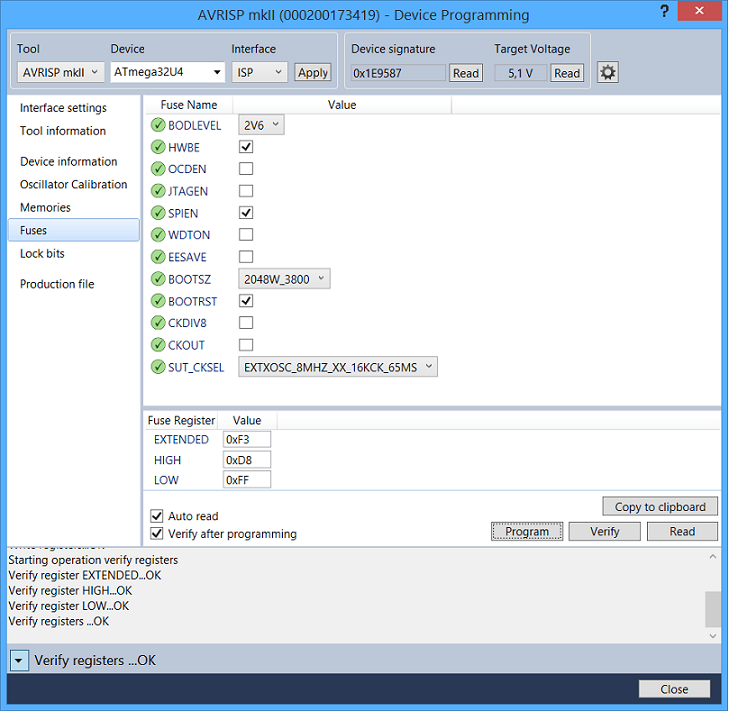The width and height of the screenshot is (729, 711).
Task: Enable the EESAVE fuse checkbox
Action: click(x=246, y=257)
